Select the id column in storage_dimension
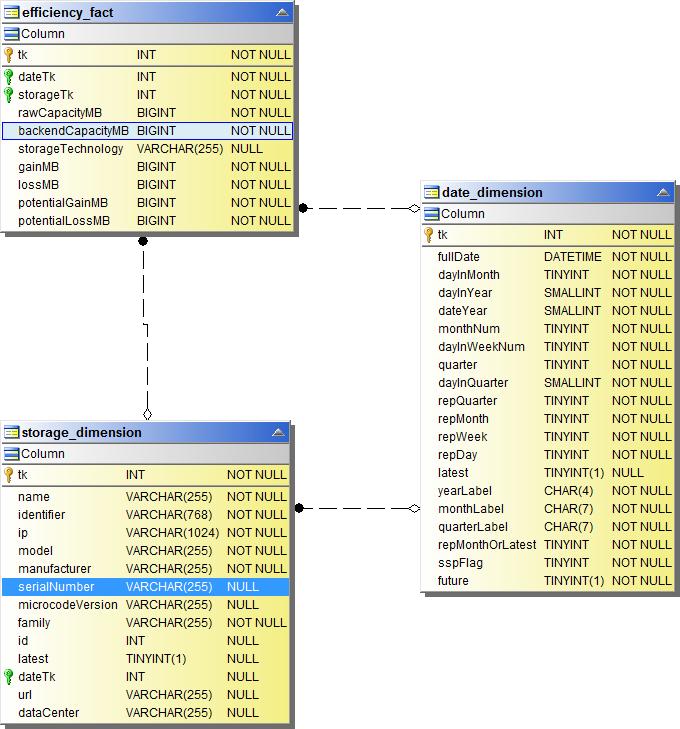Viewport: 680px width, 729px height. (x=145, y=641)
